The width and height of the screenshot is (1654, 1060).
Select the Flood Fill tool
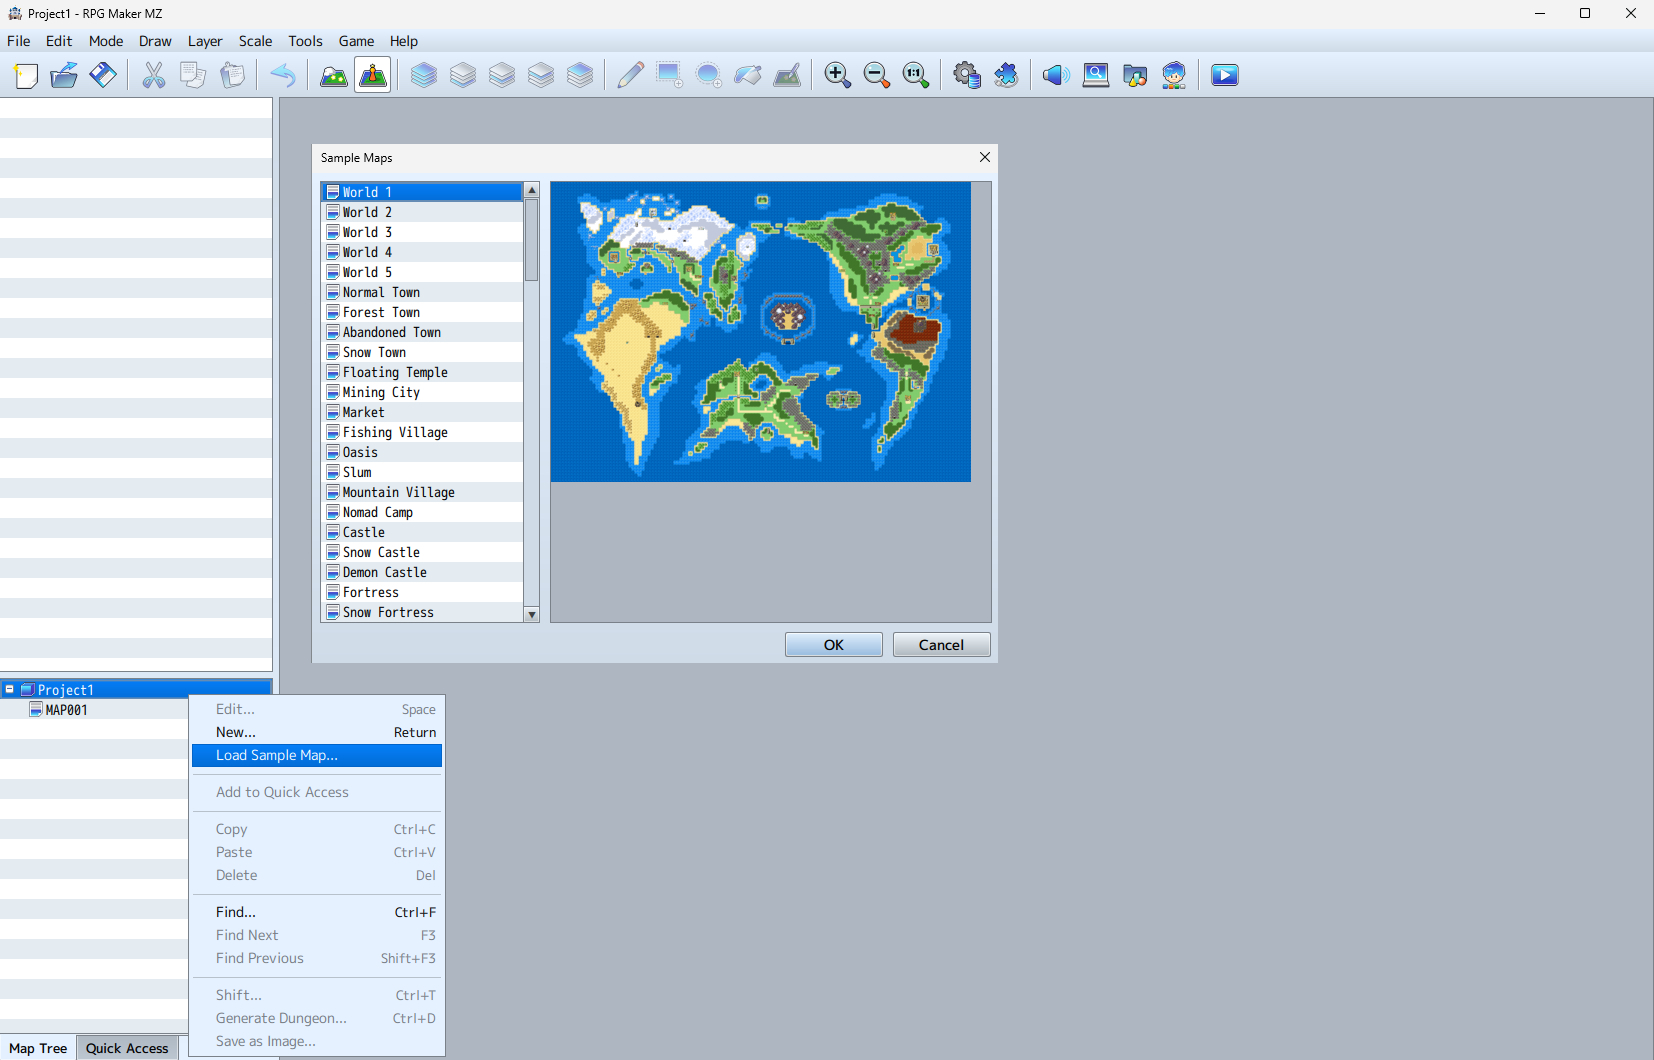point(748,75)
